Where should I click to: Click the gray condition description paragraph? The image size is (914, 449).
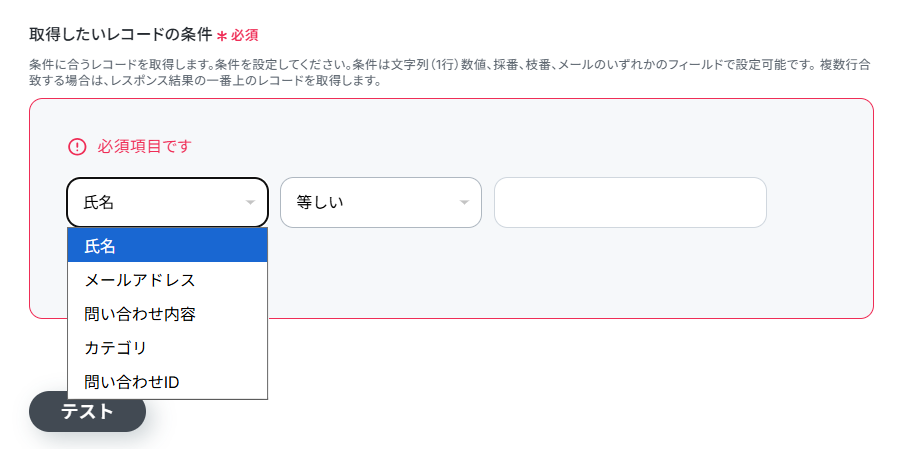(x=450, y=73)
